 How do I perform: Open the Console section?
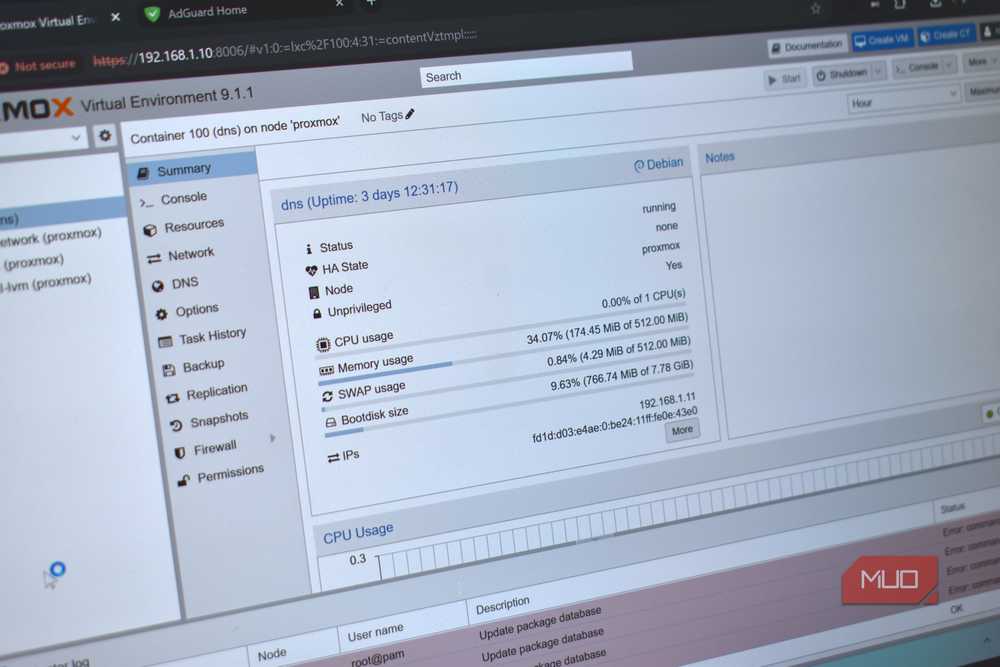(183, 198)
